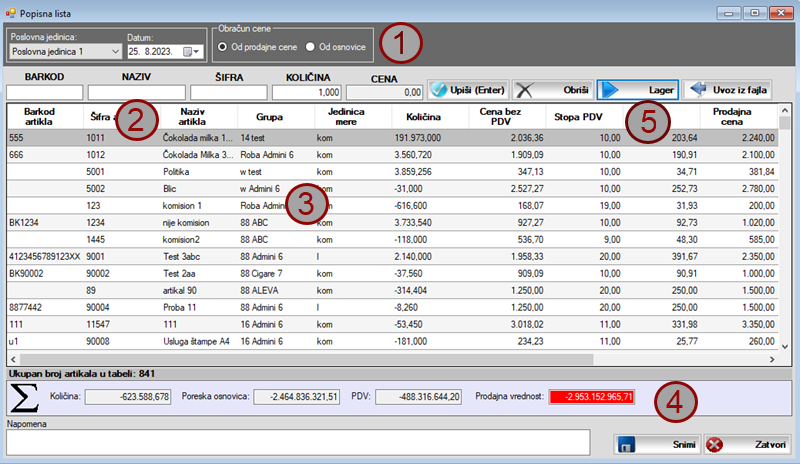Click barkod cell BK1234
This screenshot has height=464, width=800.
coord(45,223)
